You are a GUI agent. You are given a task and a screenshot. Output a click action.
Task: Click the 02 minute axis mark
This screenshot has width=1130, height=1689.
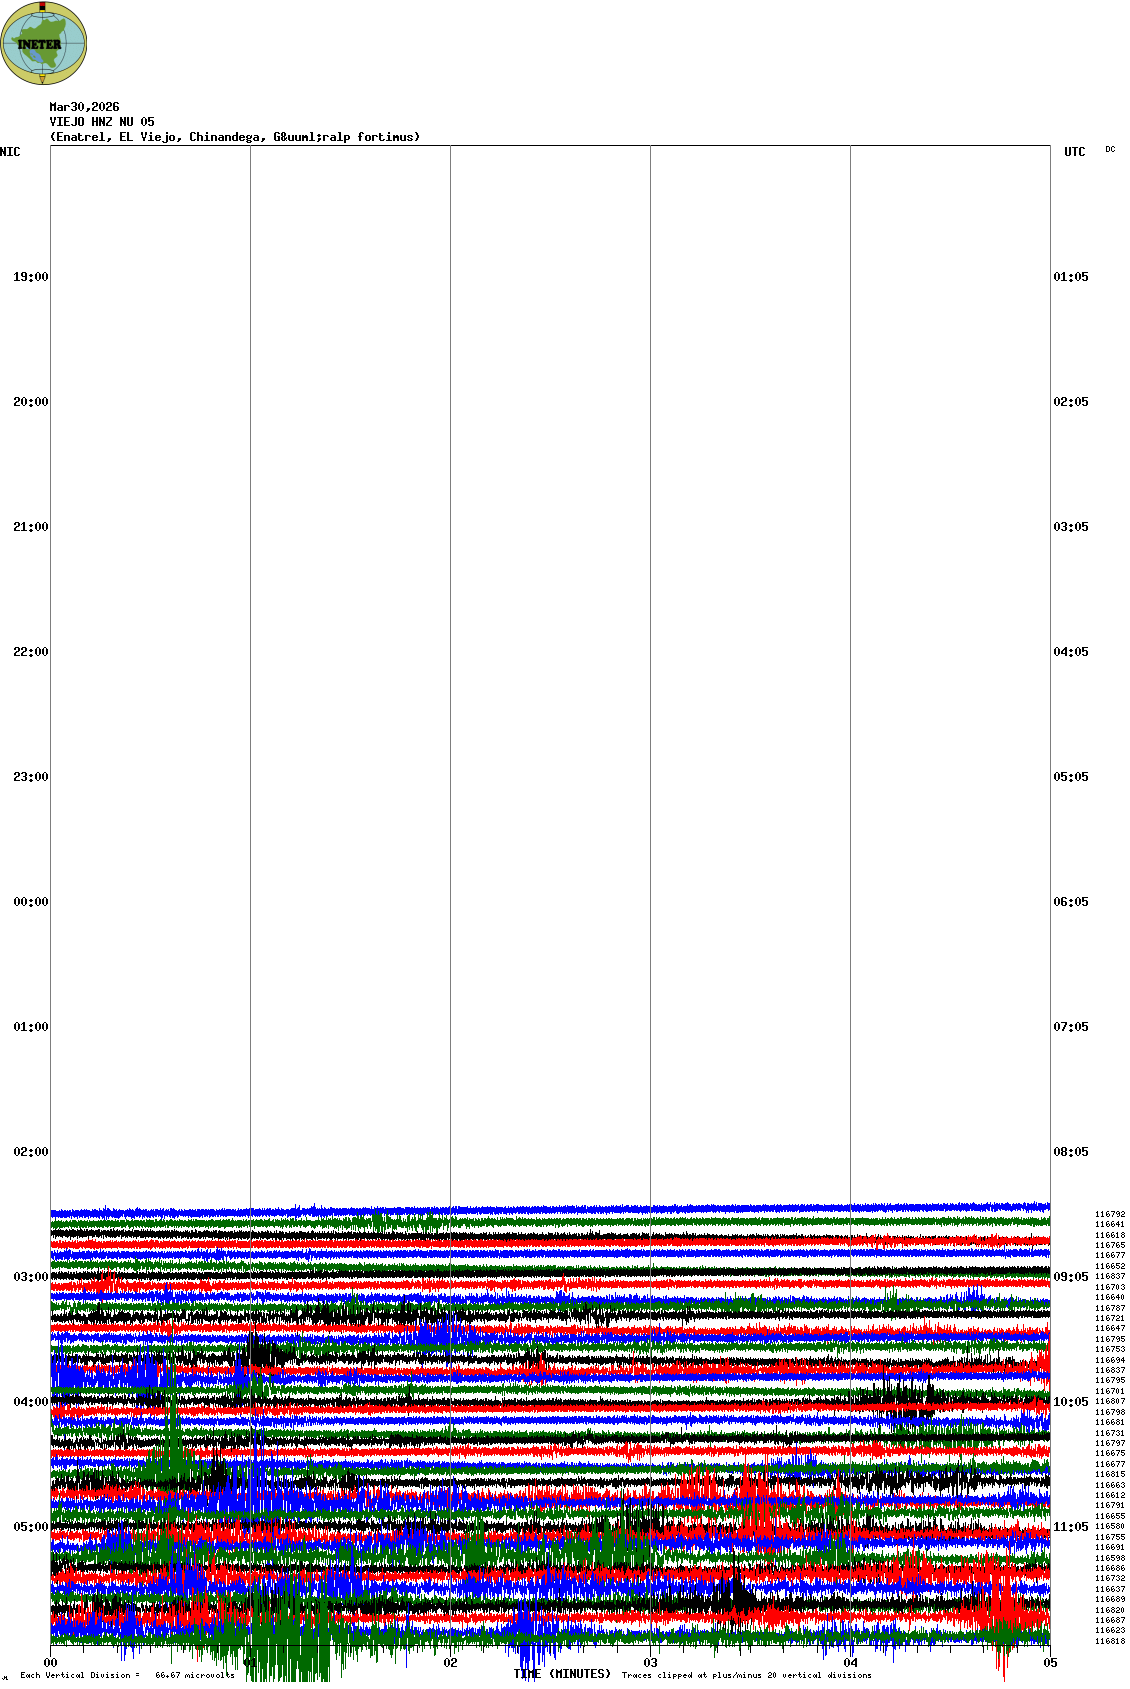[x=451, y=1663]
